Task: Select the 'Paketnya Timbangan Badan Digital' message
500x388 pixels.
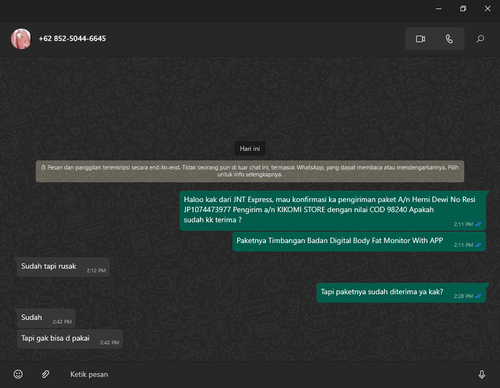Action: click(x=359, y=242)
